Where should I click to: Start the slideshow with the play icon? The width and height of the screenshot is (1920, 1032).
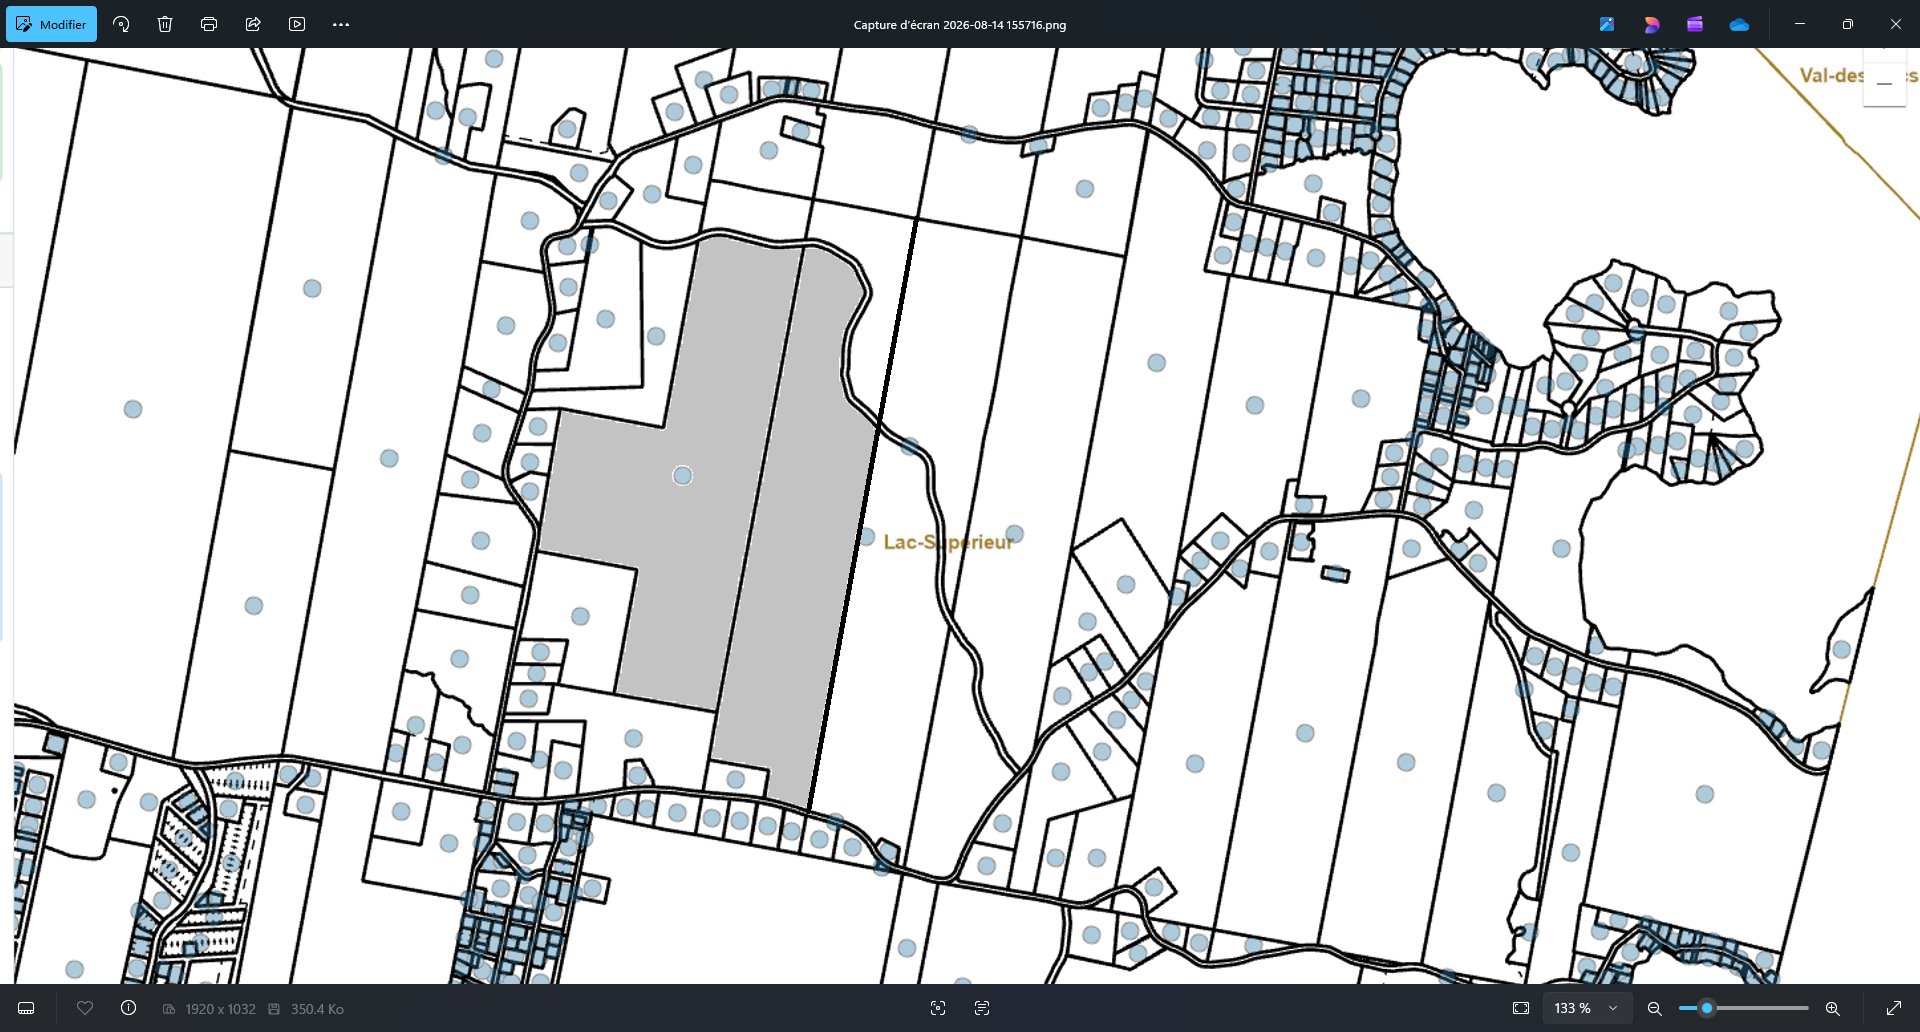[x=297, y=24]
